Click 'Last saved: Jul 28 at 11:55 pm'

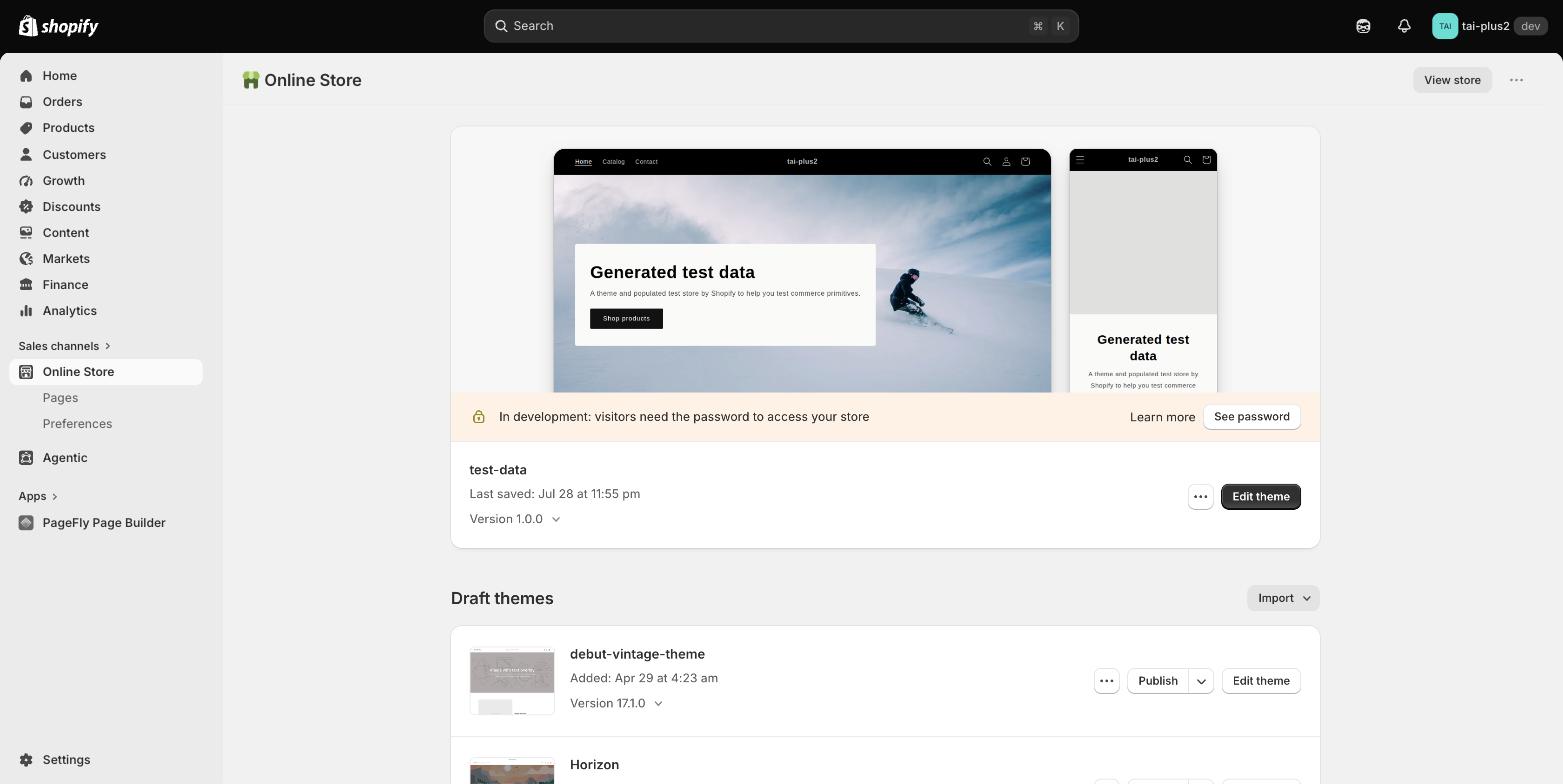(555, 494)
